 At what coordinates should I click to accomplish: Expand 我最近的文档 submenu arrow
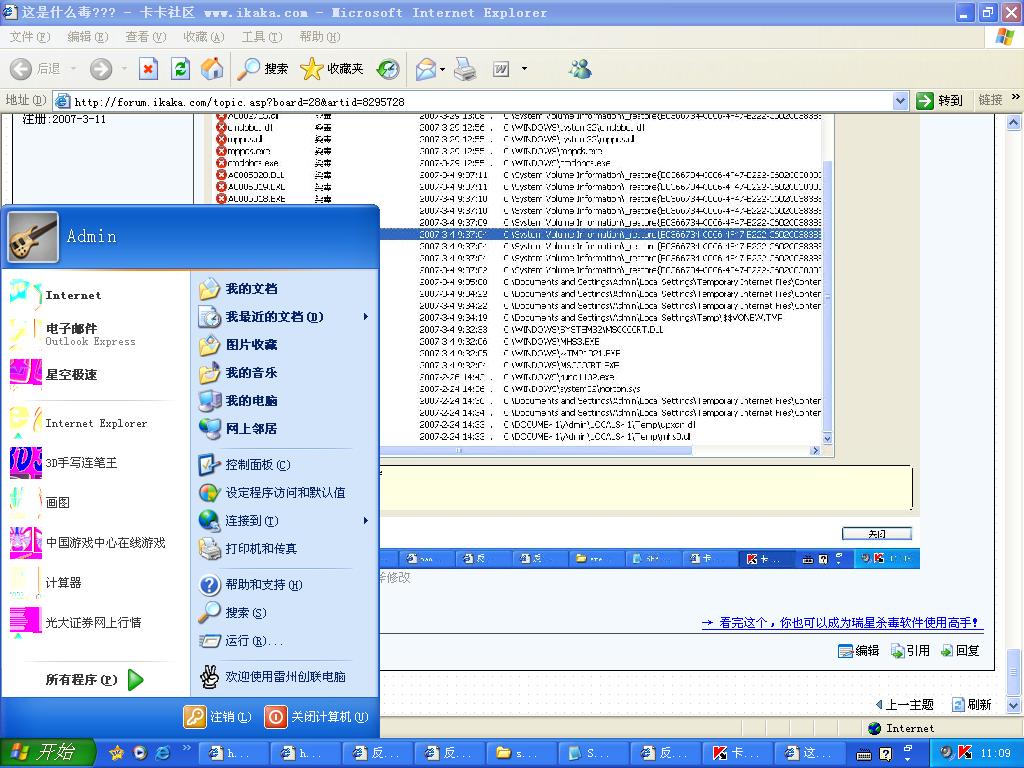click(x=365, y=317)
